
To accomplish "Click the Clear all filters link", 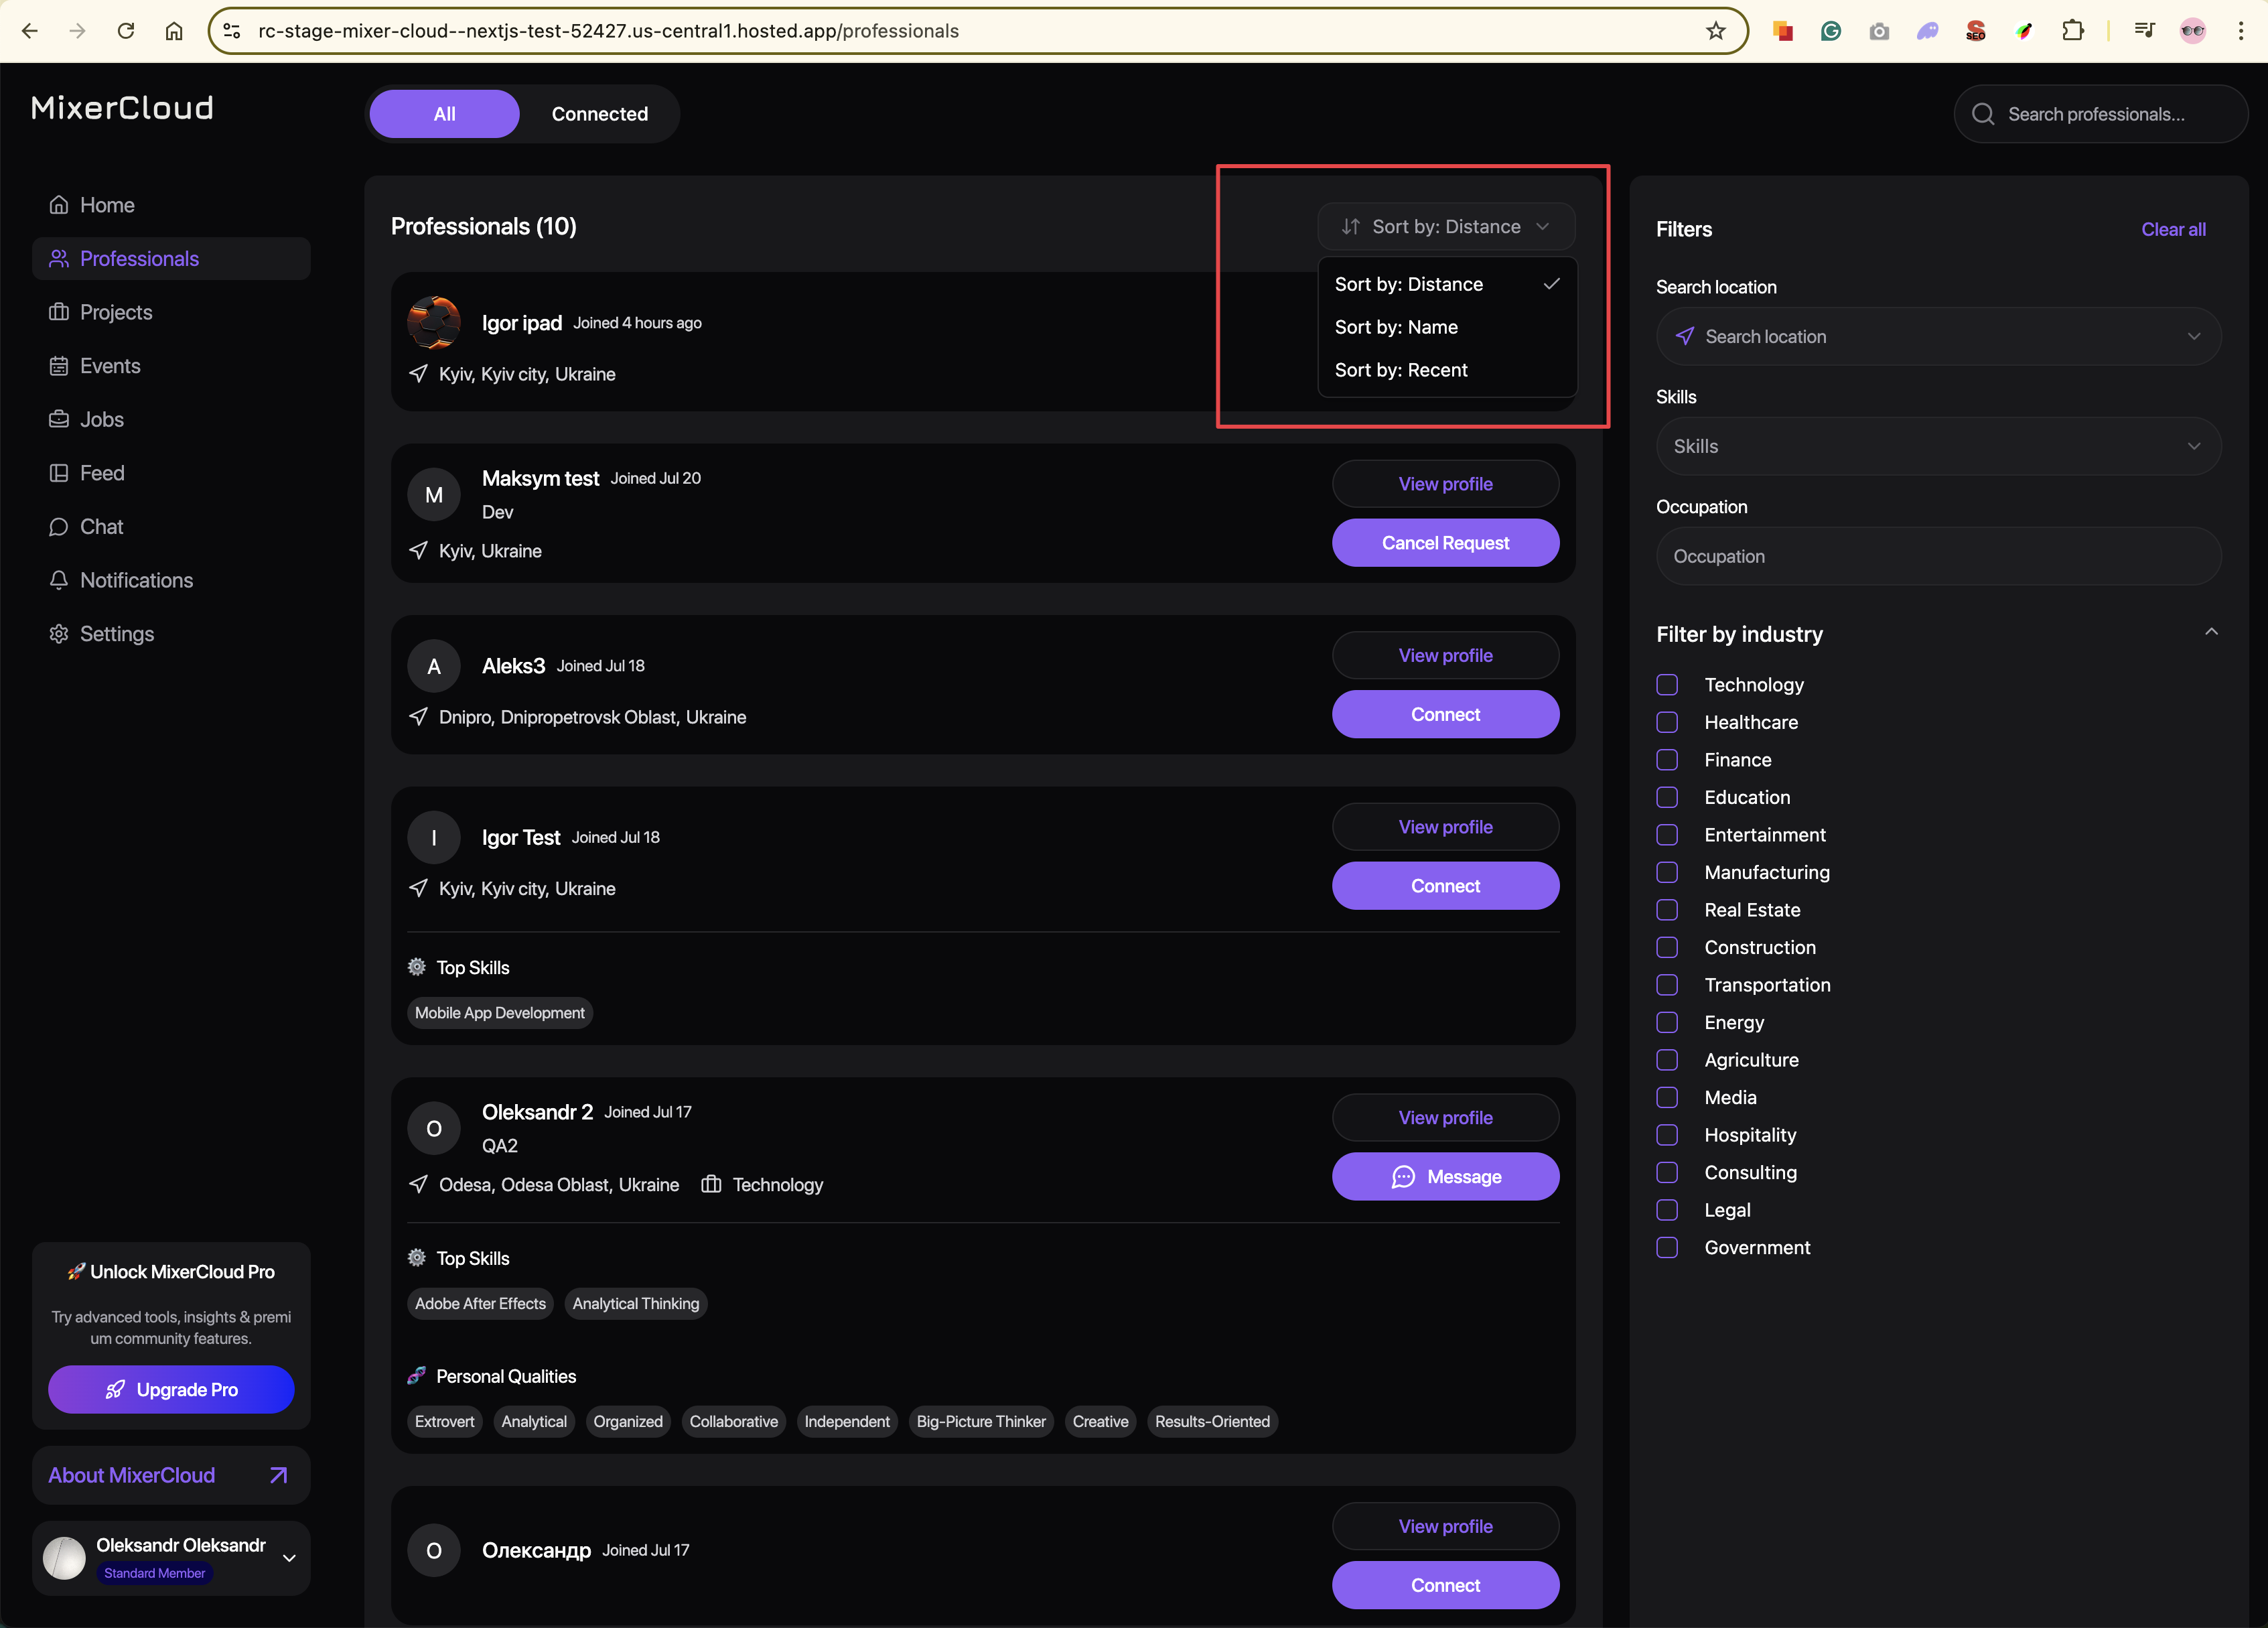I will click(x=2172, y=229).
